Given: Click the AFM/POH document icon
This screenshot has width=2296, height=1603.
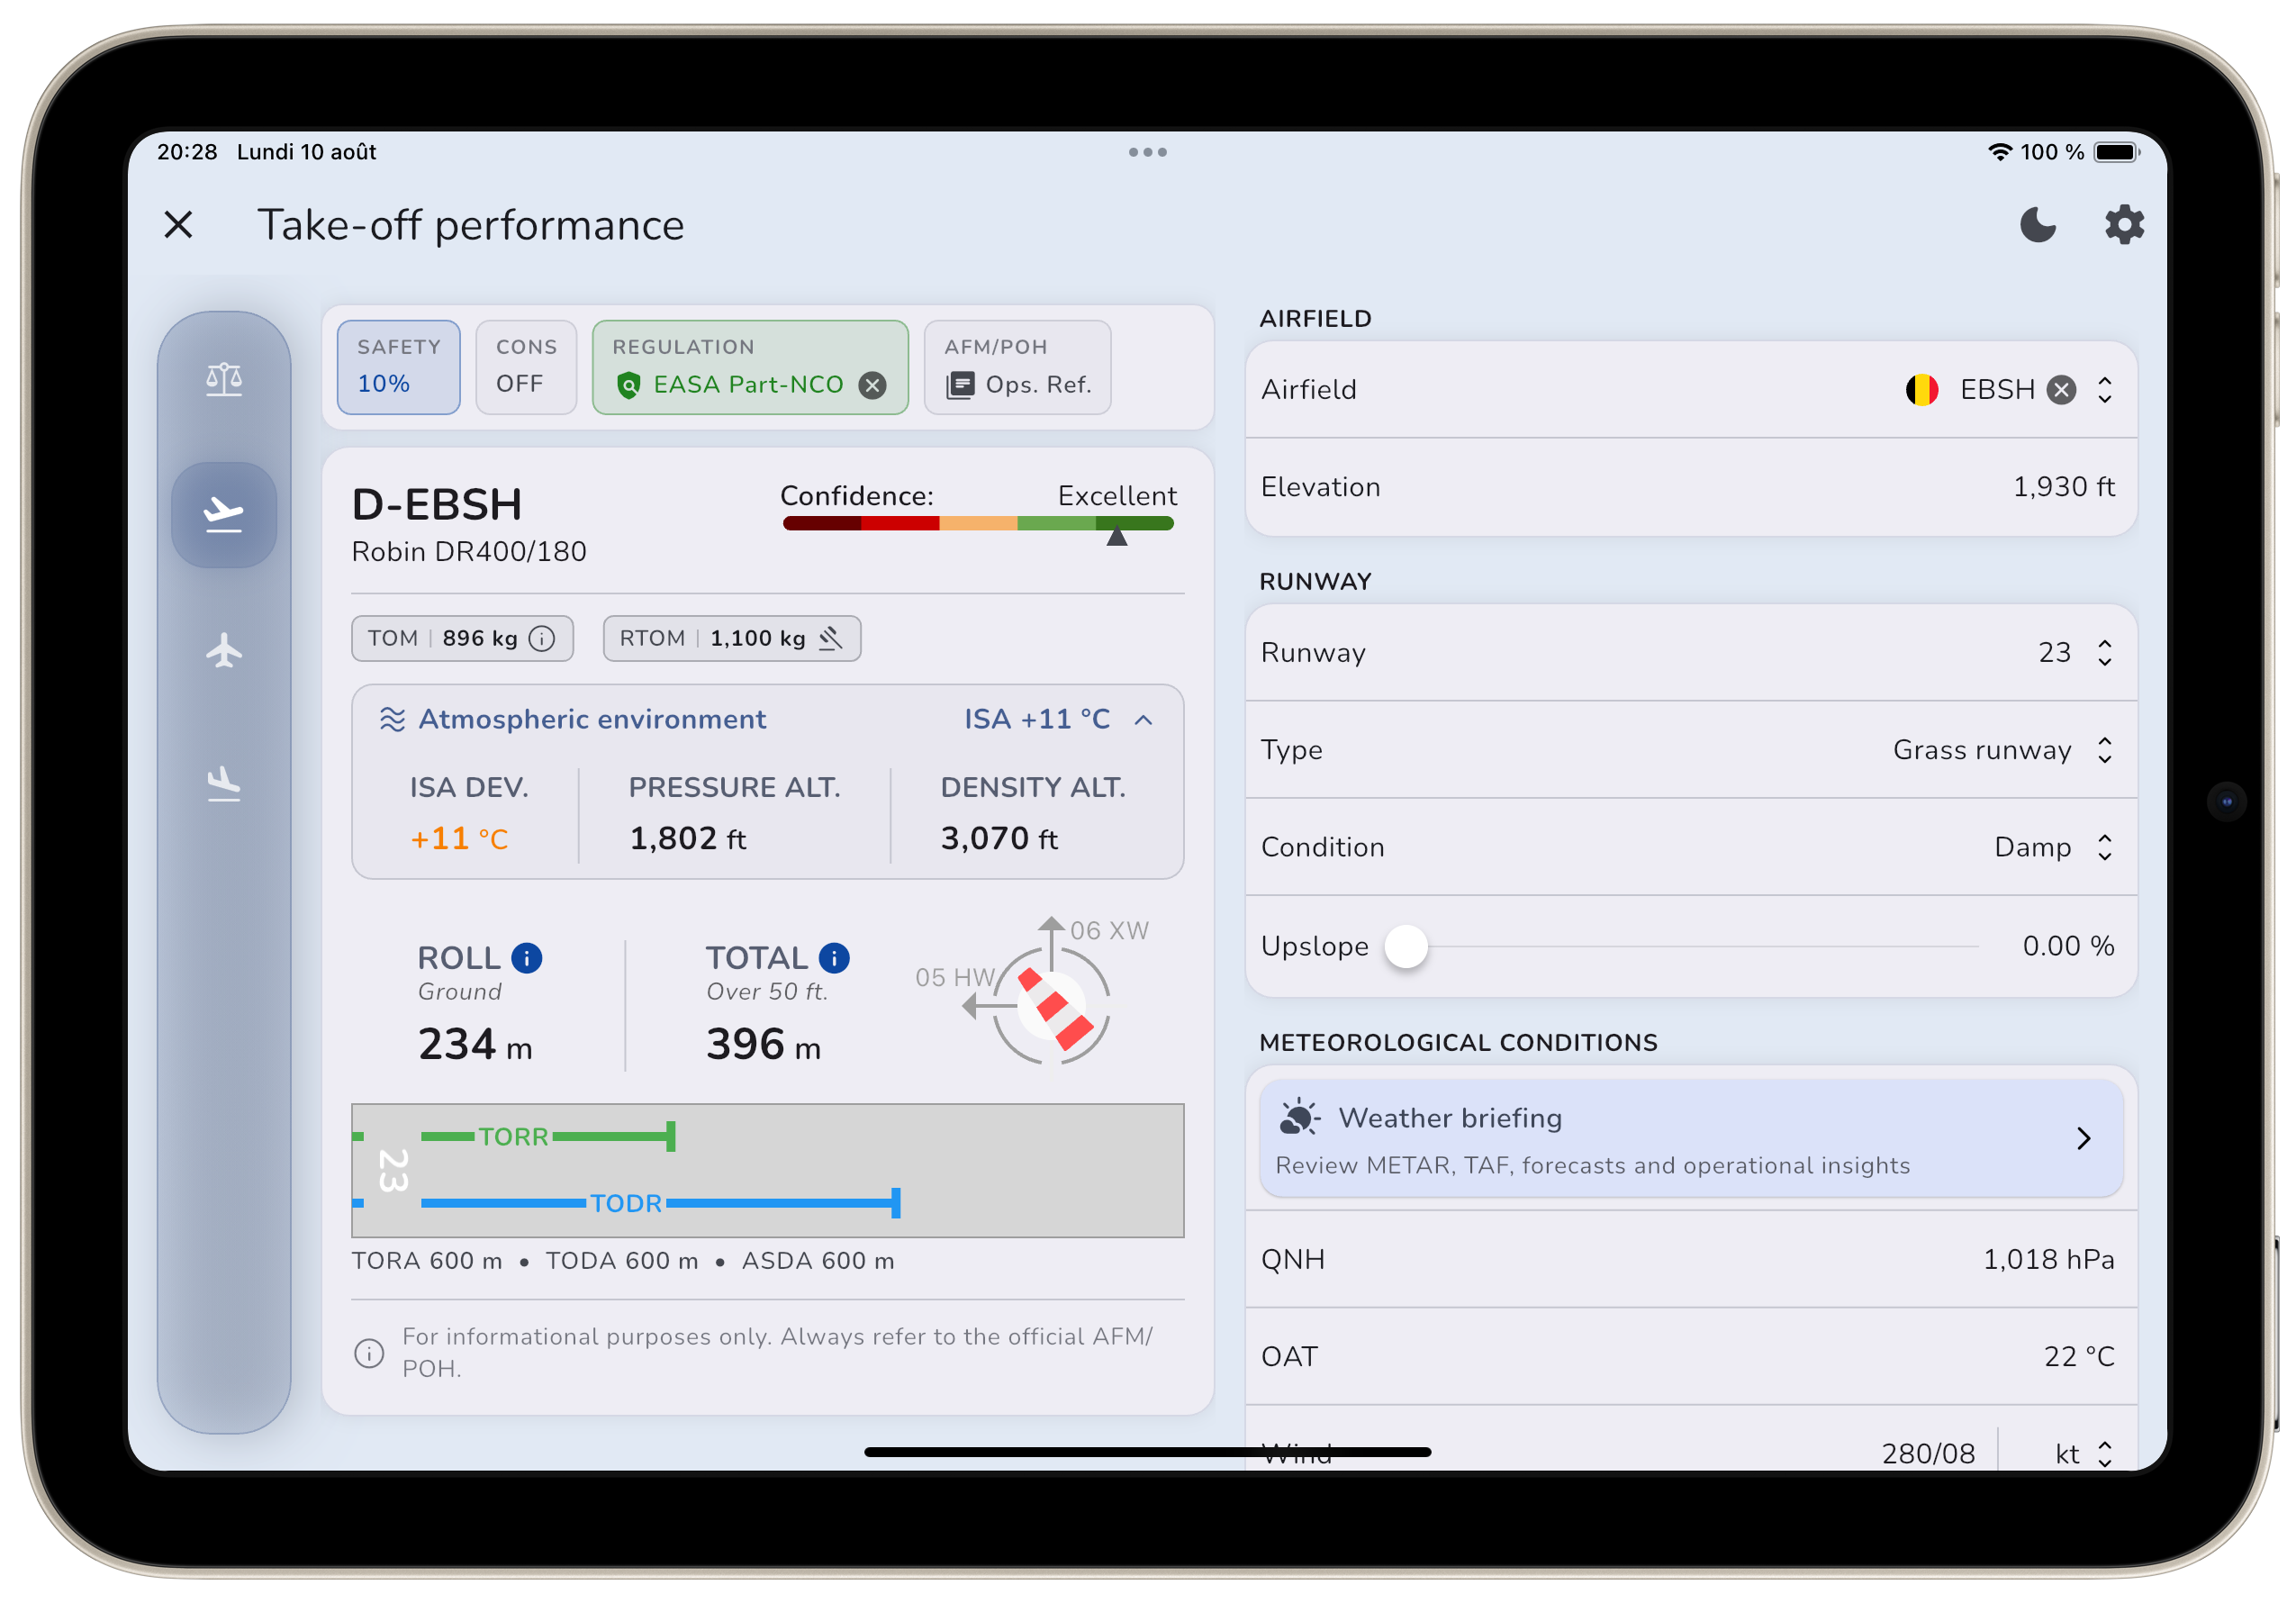Looking at the screenshot, I should point(960,385).
